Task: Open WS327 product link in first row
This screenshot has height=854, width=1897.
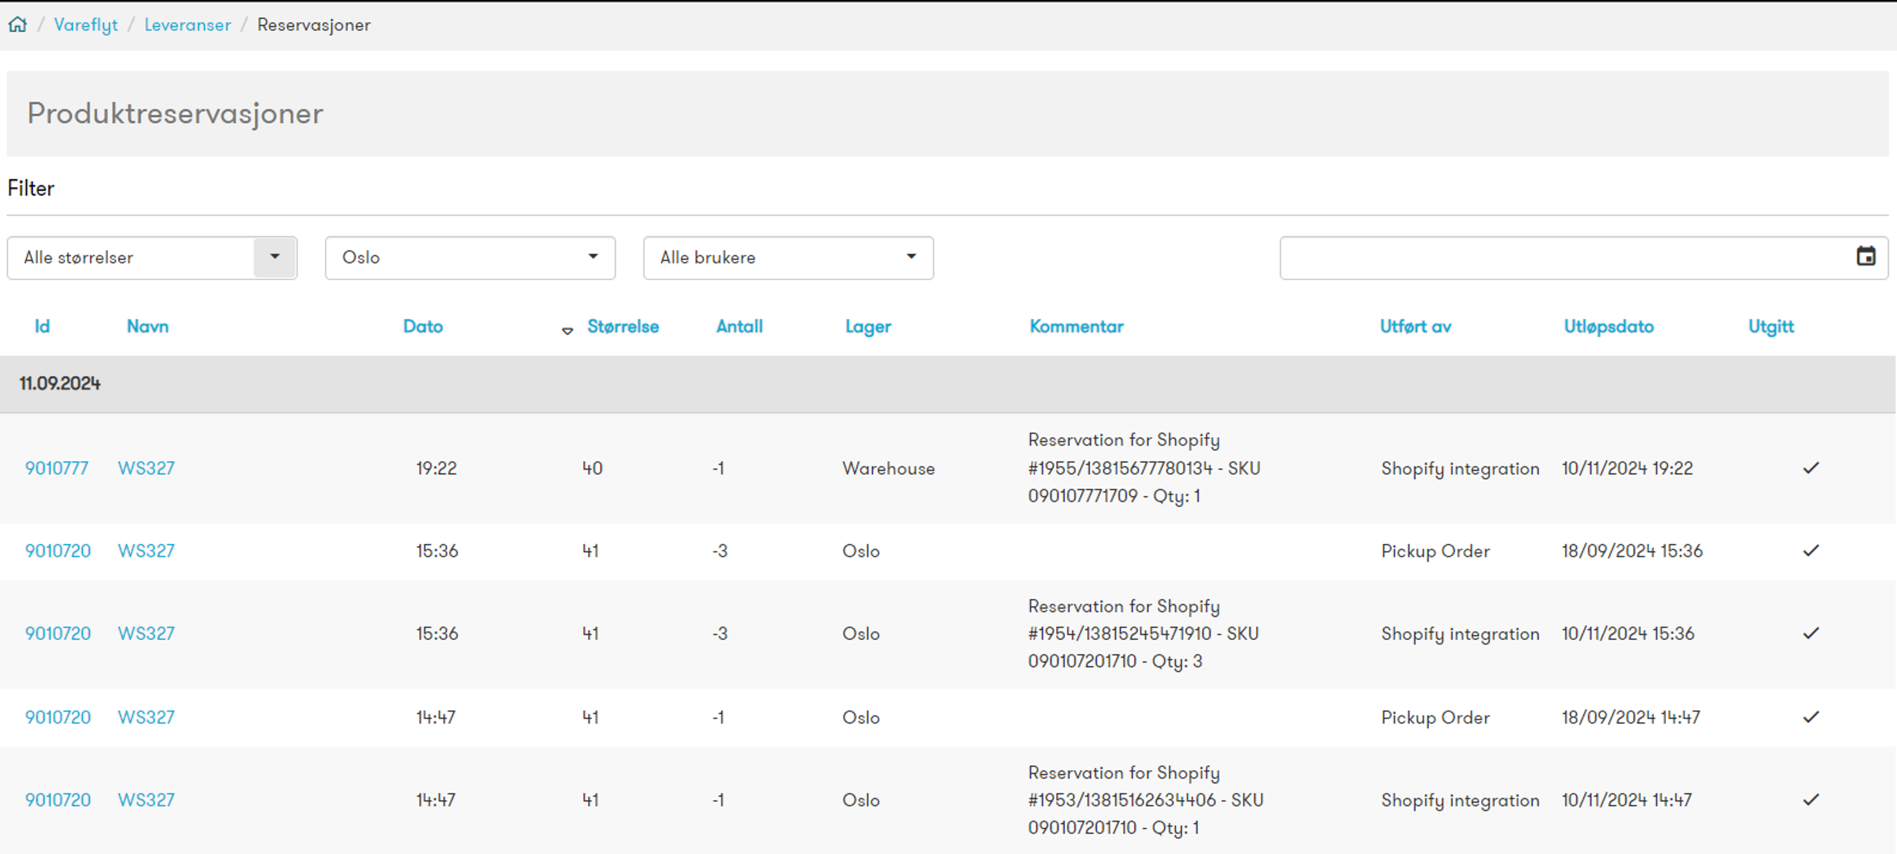Action: pyautogui.click(x=146, y=468)
